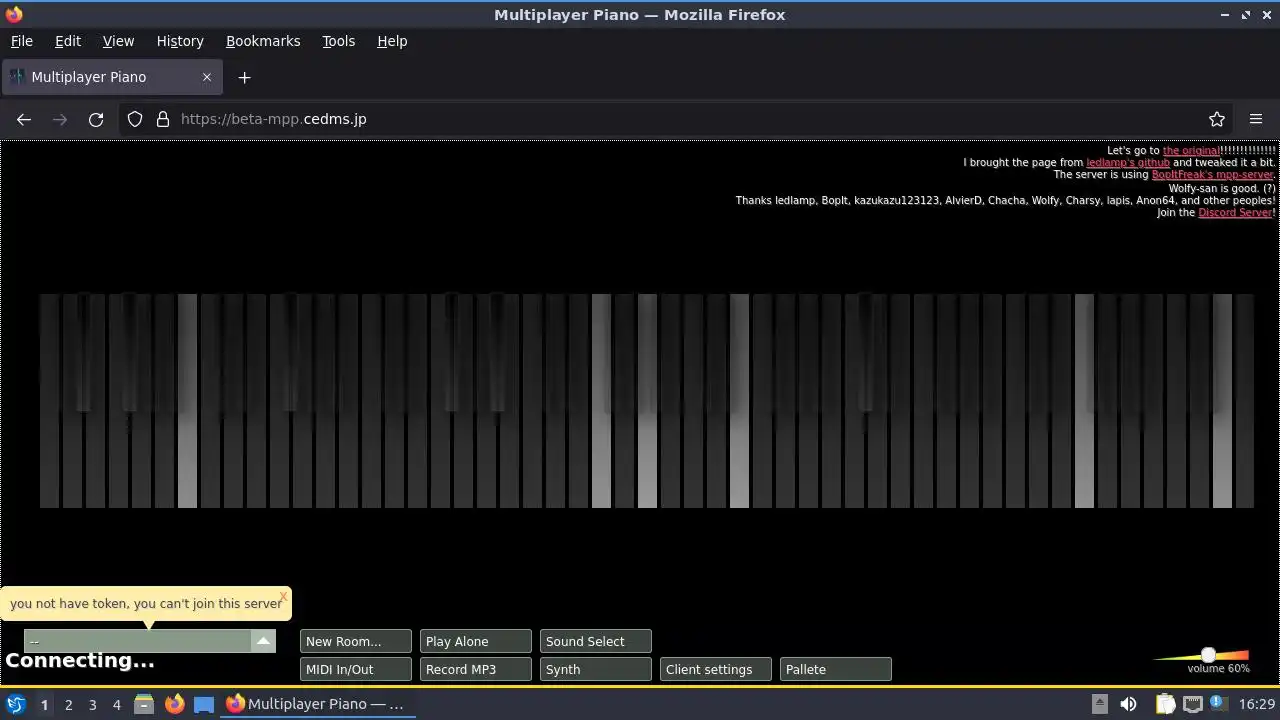Switch to workspace 2
Screen dimensions: 1280x720
[x=68, y=704]
